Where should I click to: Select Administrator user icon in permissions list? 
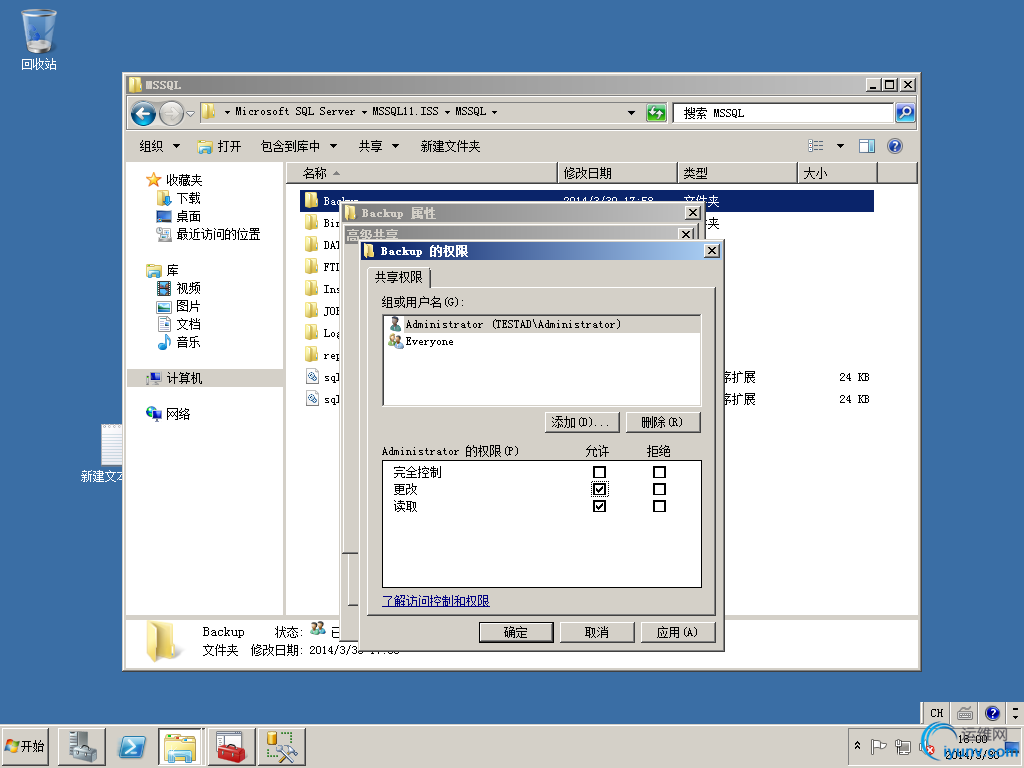pos(395,324)
